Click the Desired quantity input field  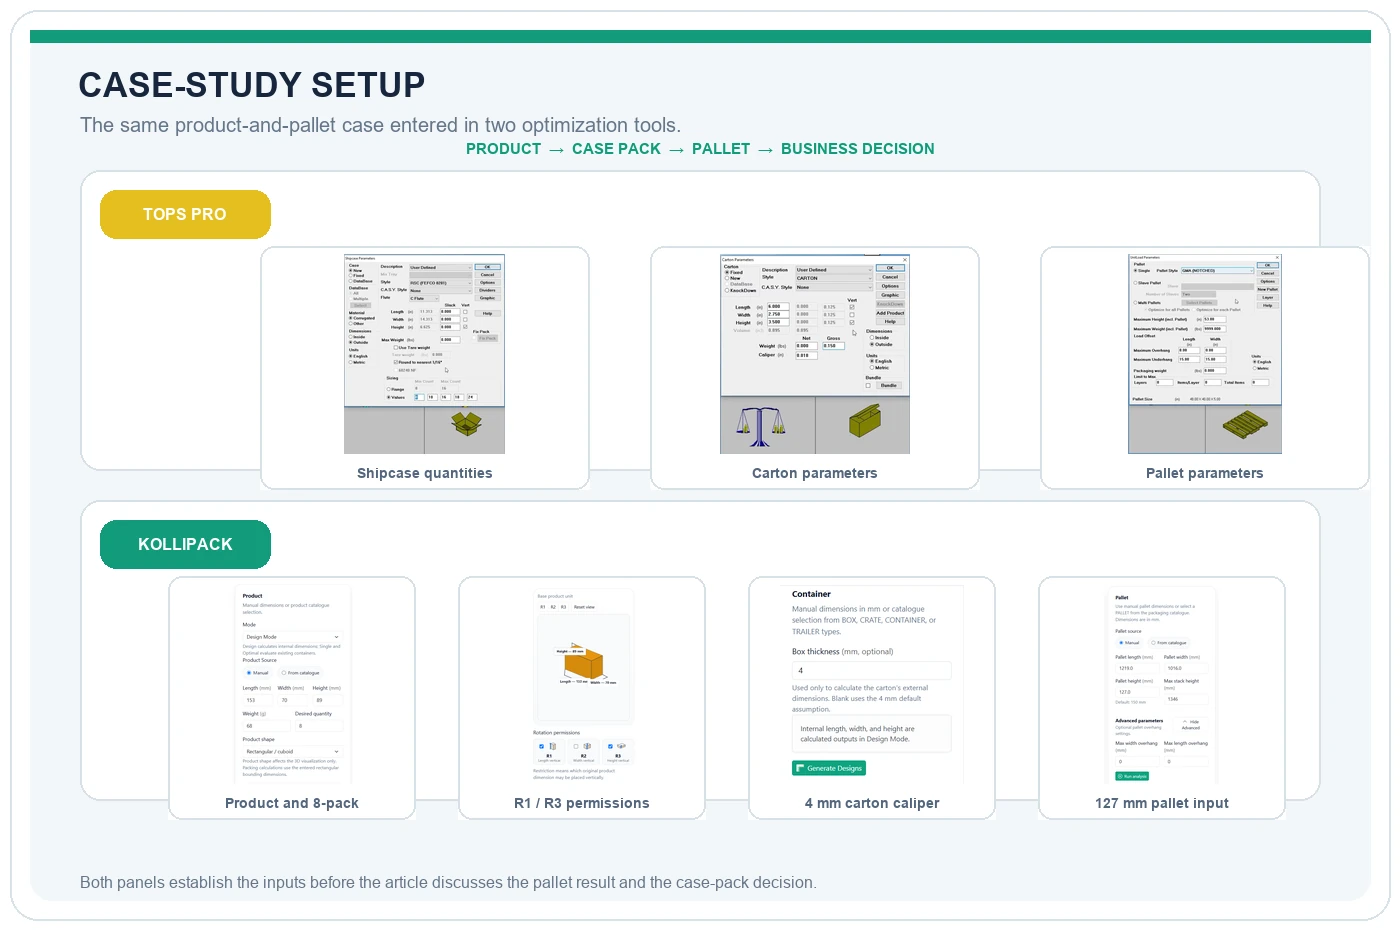click(x=319, y=726)
